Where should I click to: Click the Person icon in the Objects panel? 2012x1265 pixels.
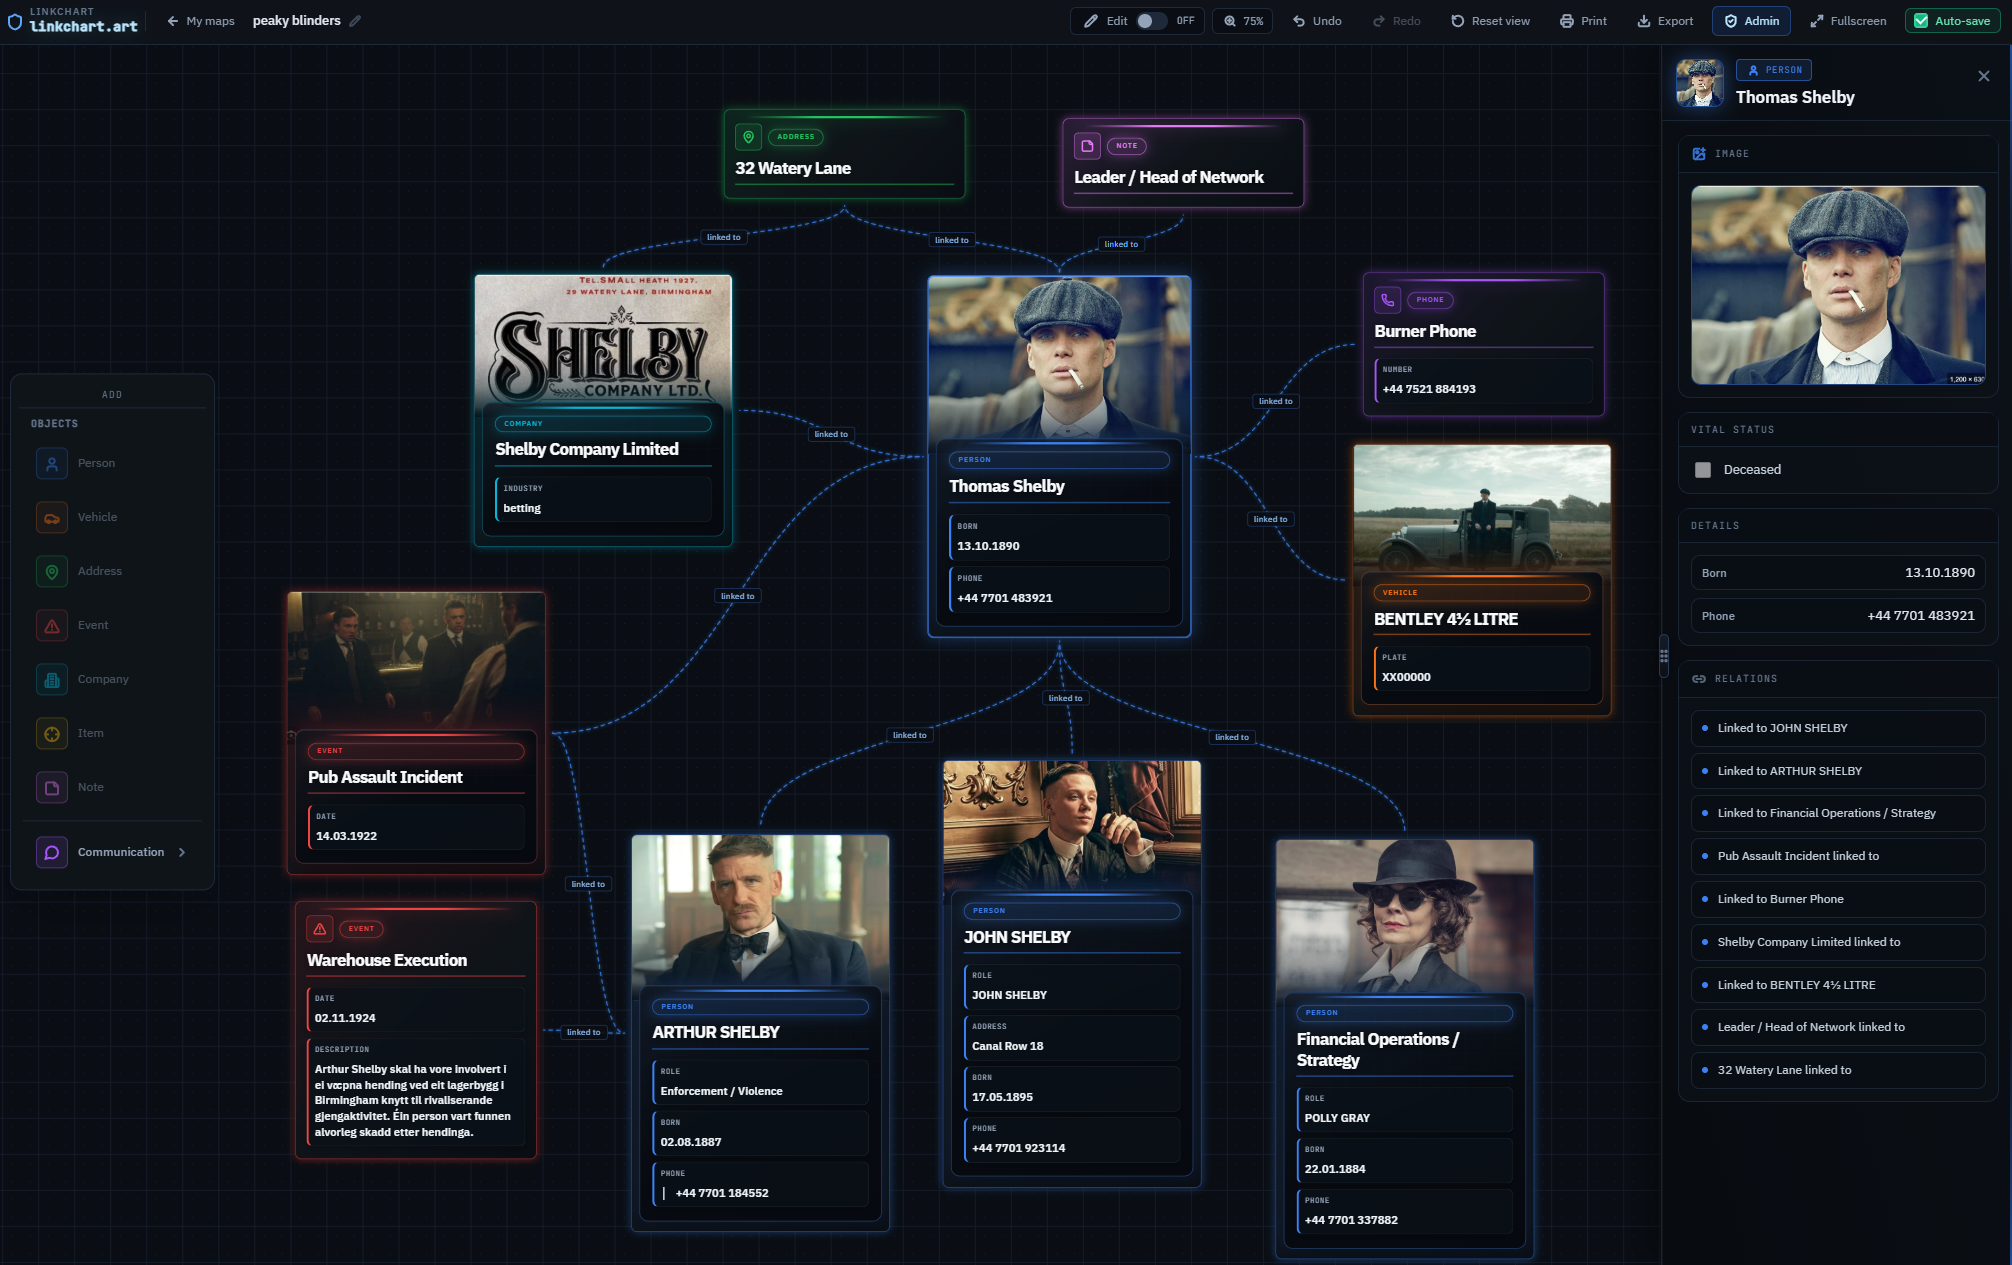coord(52,463)
